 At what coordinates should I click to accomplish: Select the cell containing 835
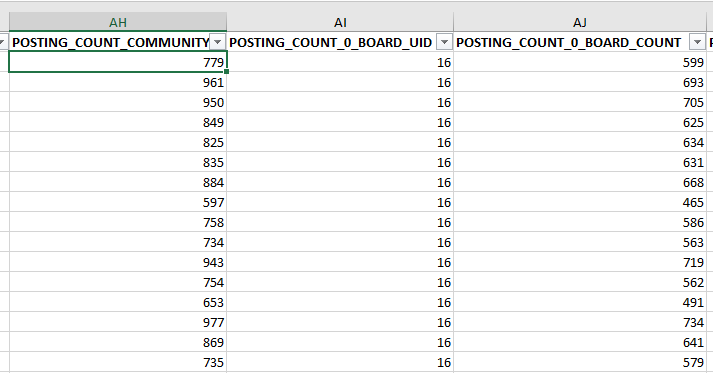[118, 162]
